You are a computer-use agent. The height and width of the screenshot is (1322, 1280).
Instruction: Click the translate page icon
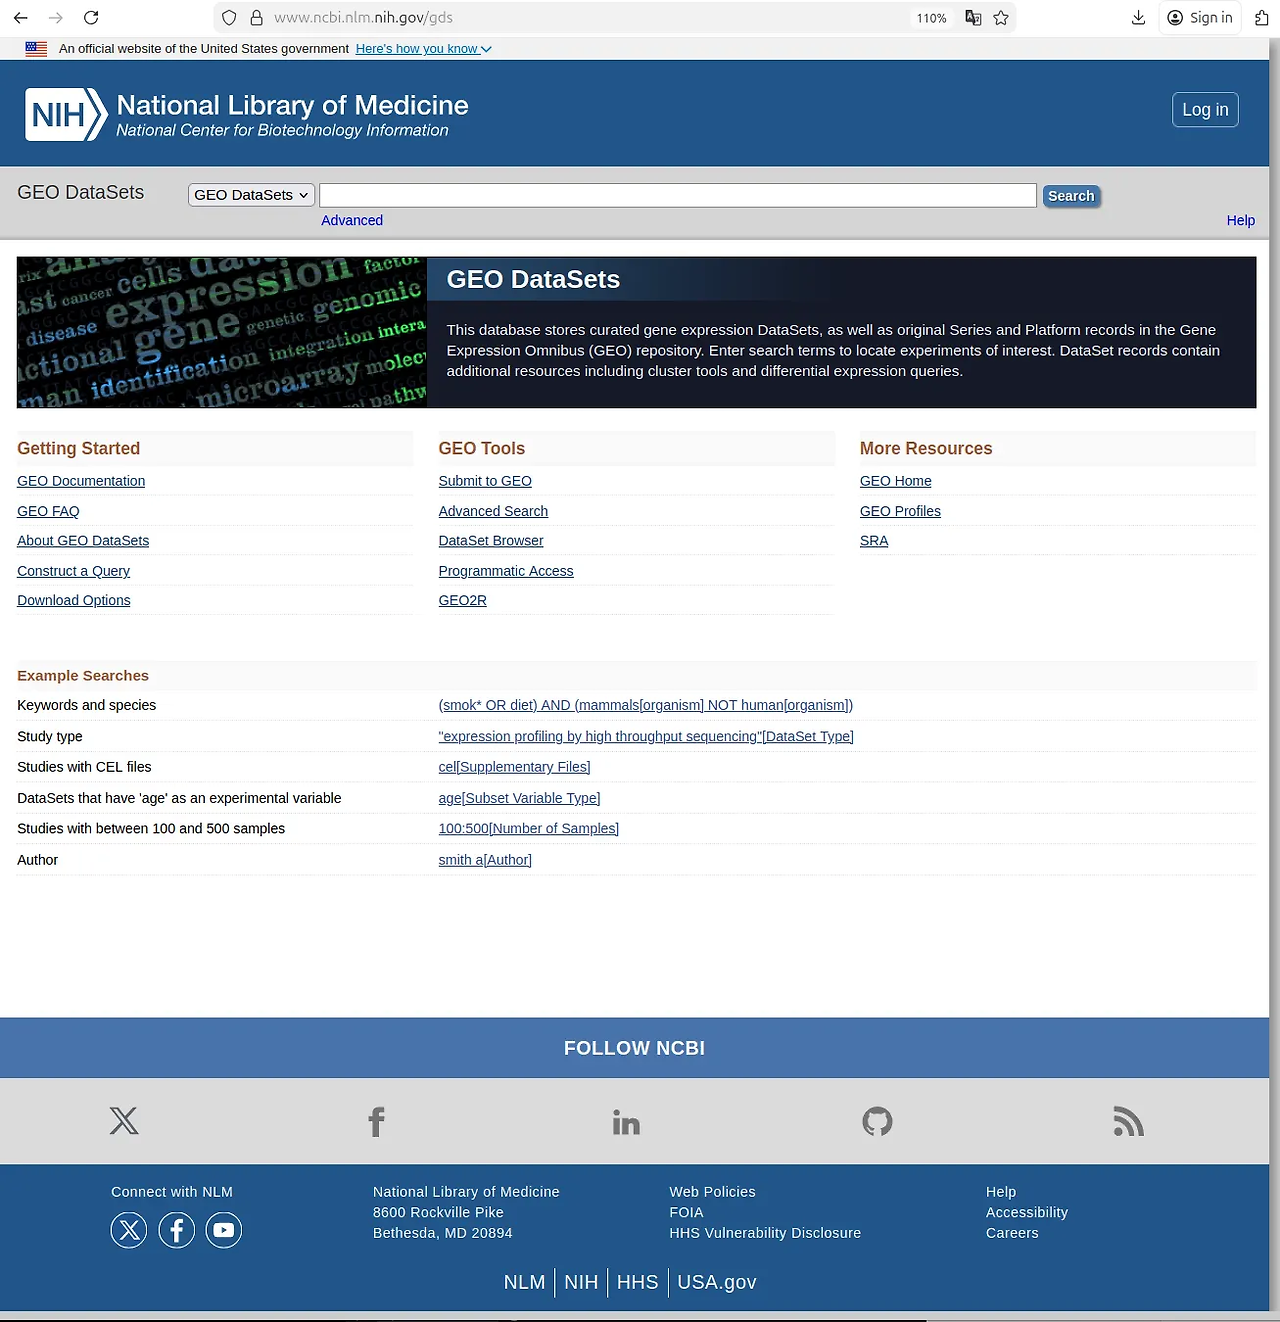(x=973, y=18)
